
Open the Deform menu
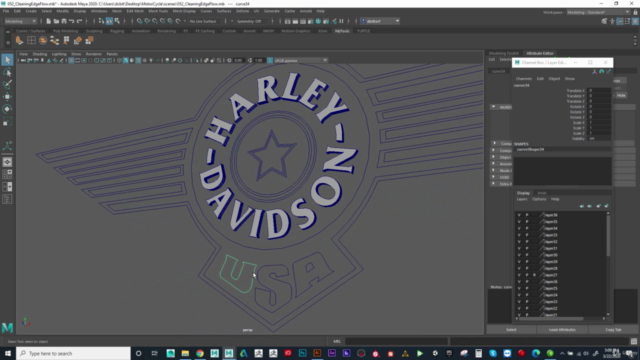coord(242,11)
